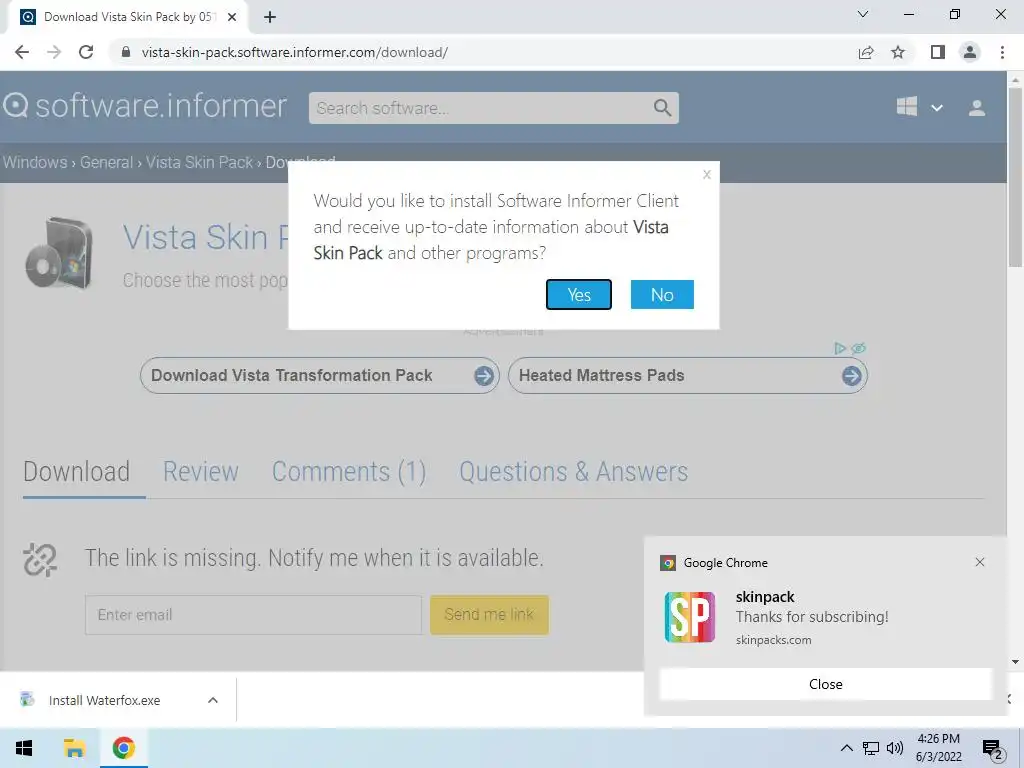Click the ad hide eye icon
1024x768 pixels.
(x=859, y=348)
